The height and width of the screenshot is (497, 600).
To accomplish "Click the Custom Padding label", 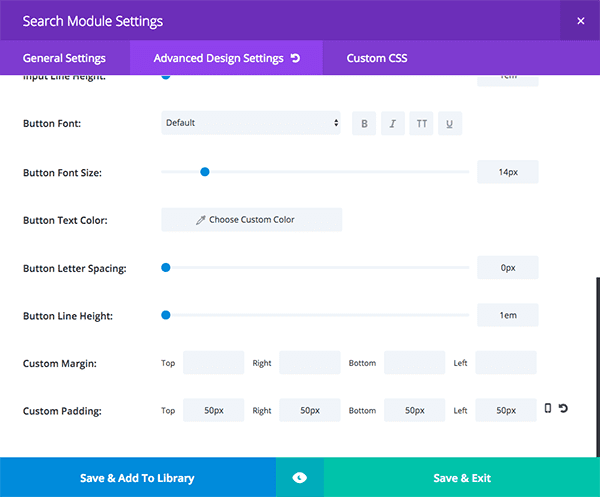I will coord(62,411).
